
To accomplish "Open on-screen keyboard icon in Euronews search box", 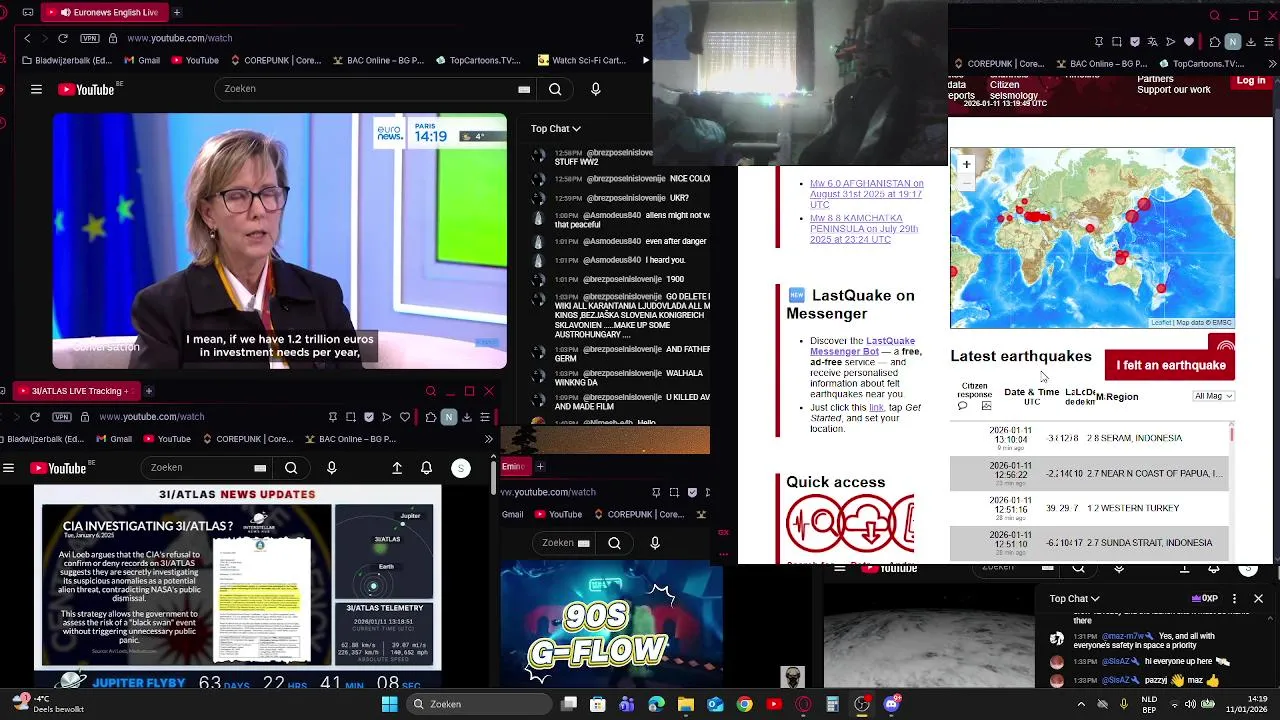I will (524, 89).
